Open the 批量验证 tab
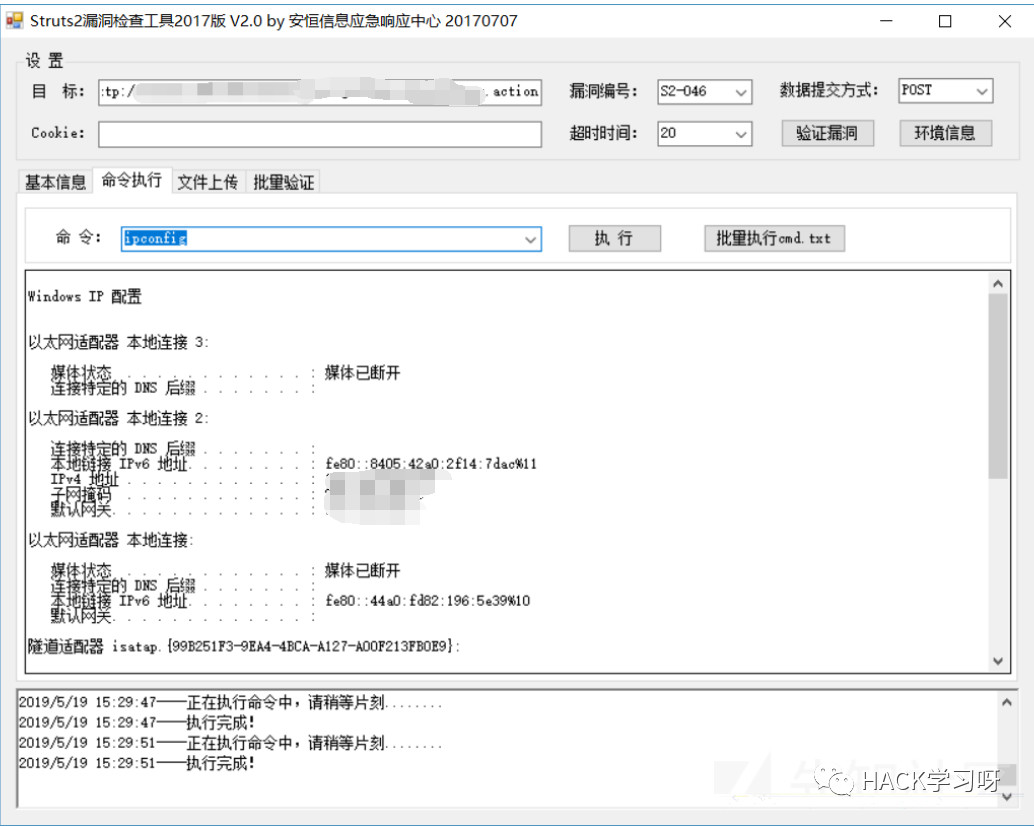This screenshot has height=826, width=1034. 284,182
